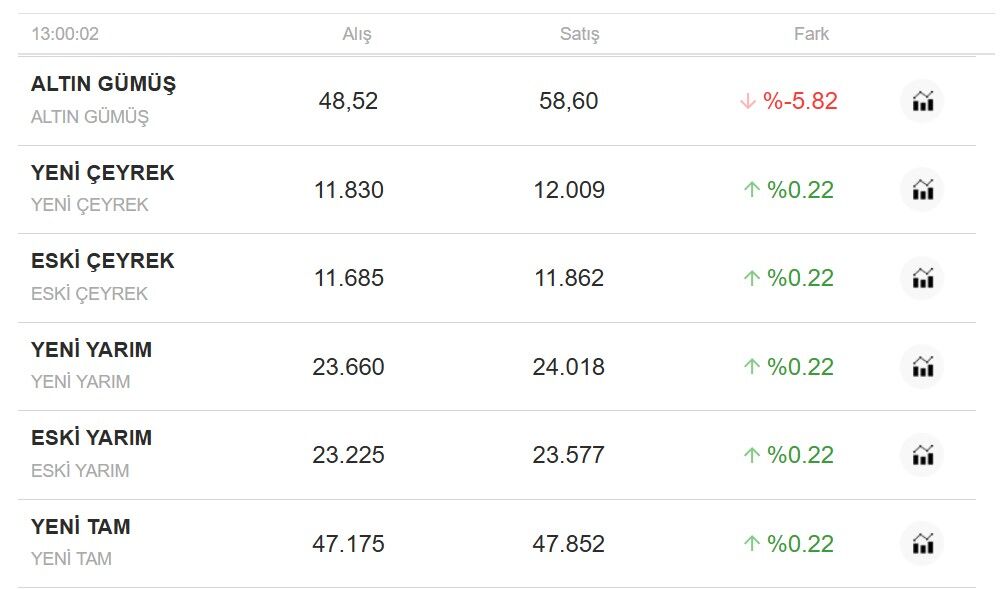
Task: Open chart icon for ALTIN GÜMÜŞ row
Action: pyautogui.click(x=922, y=101)
